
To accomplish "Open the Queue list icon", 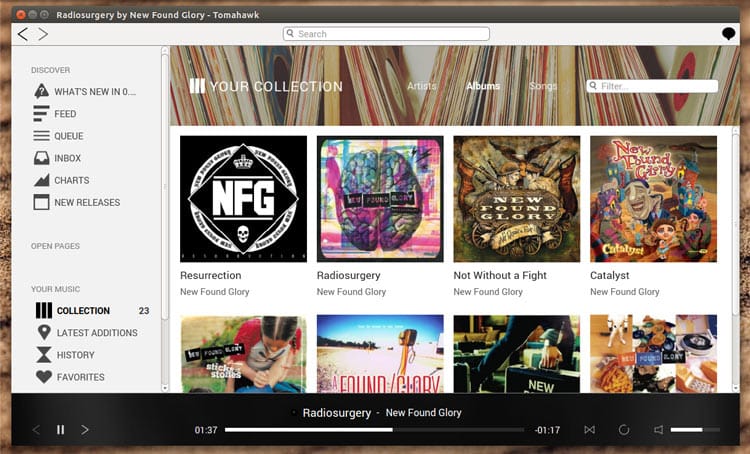I will click(x=41, y=136).
